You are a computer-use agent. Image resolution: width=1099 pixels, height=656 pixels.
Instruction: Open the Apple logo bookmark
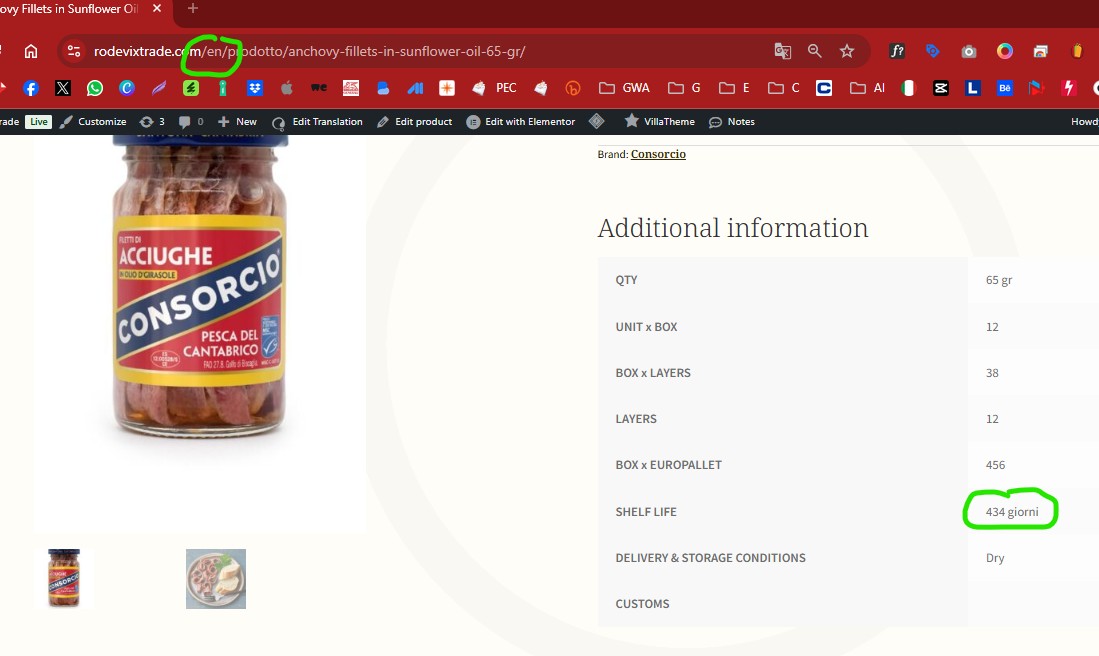click(287, 88)
